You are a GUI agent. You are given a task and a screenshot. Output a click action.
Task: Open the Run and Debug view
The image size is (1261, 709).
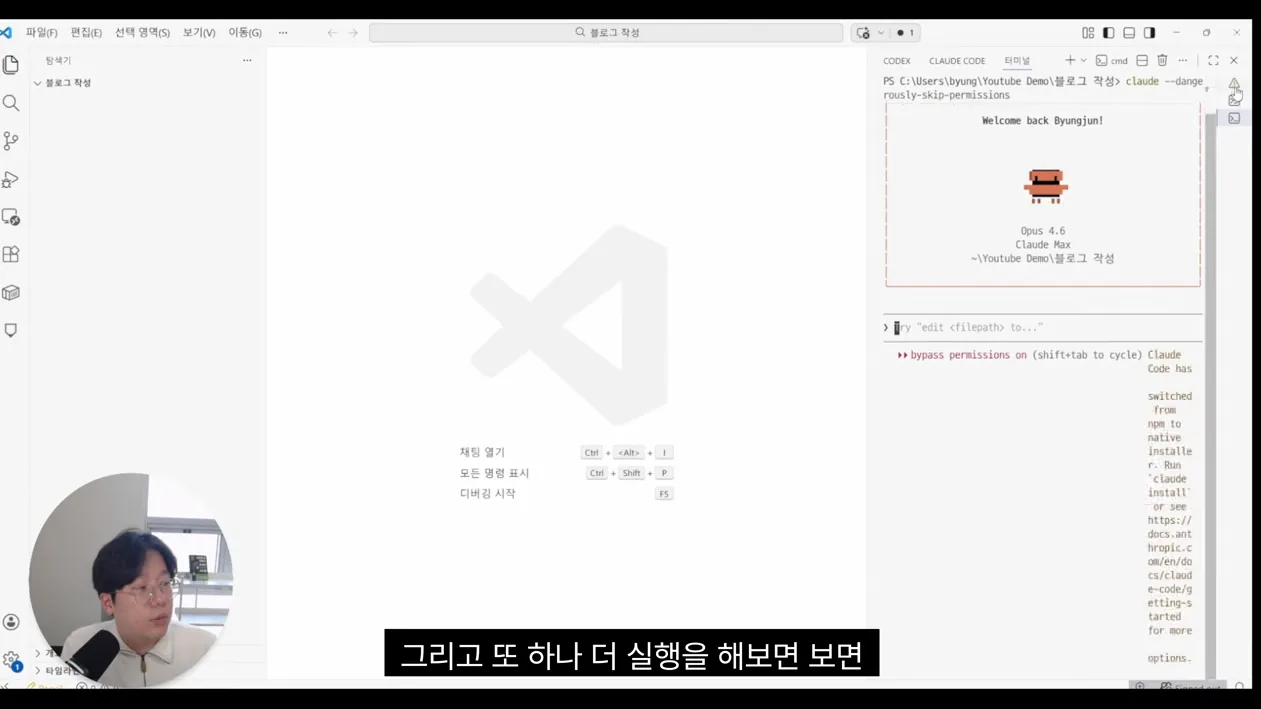pyautogui.click(x=11, y=179)
